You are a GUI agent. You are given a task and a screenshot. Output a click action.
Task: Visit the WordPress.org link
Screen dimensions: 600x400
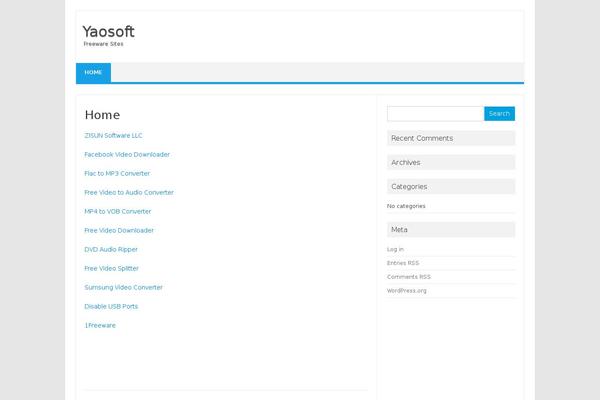(406, 291)
